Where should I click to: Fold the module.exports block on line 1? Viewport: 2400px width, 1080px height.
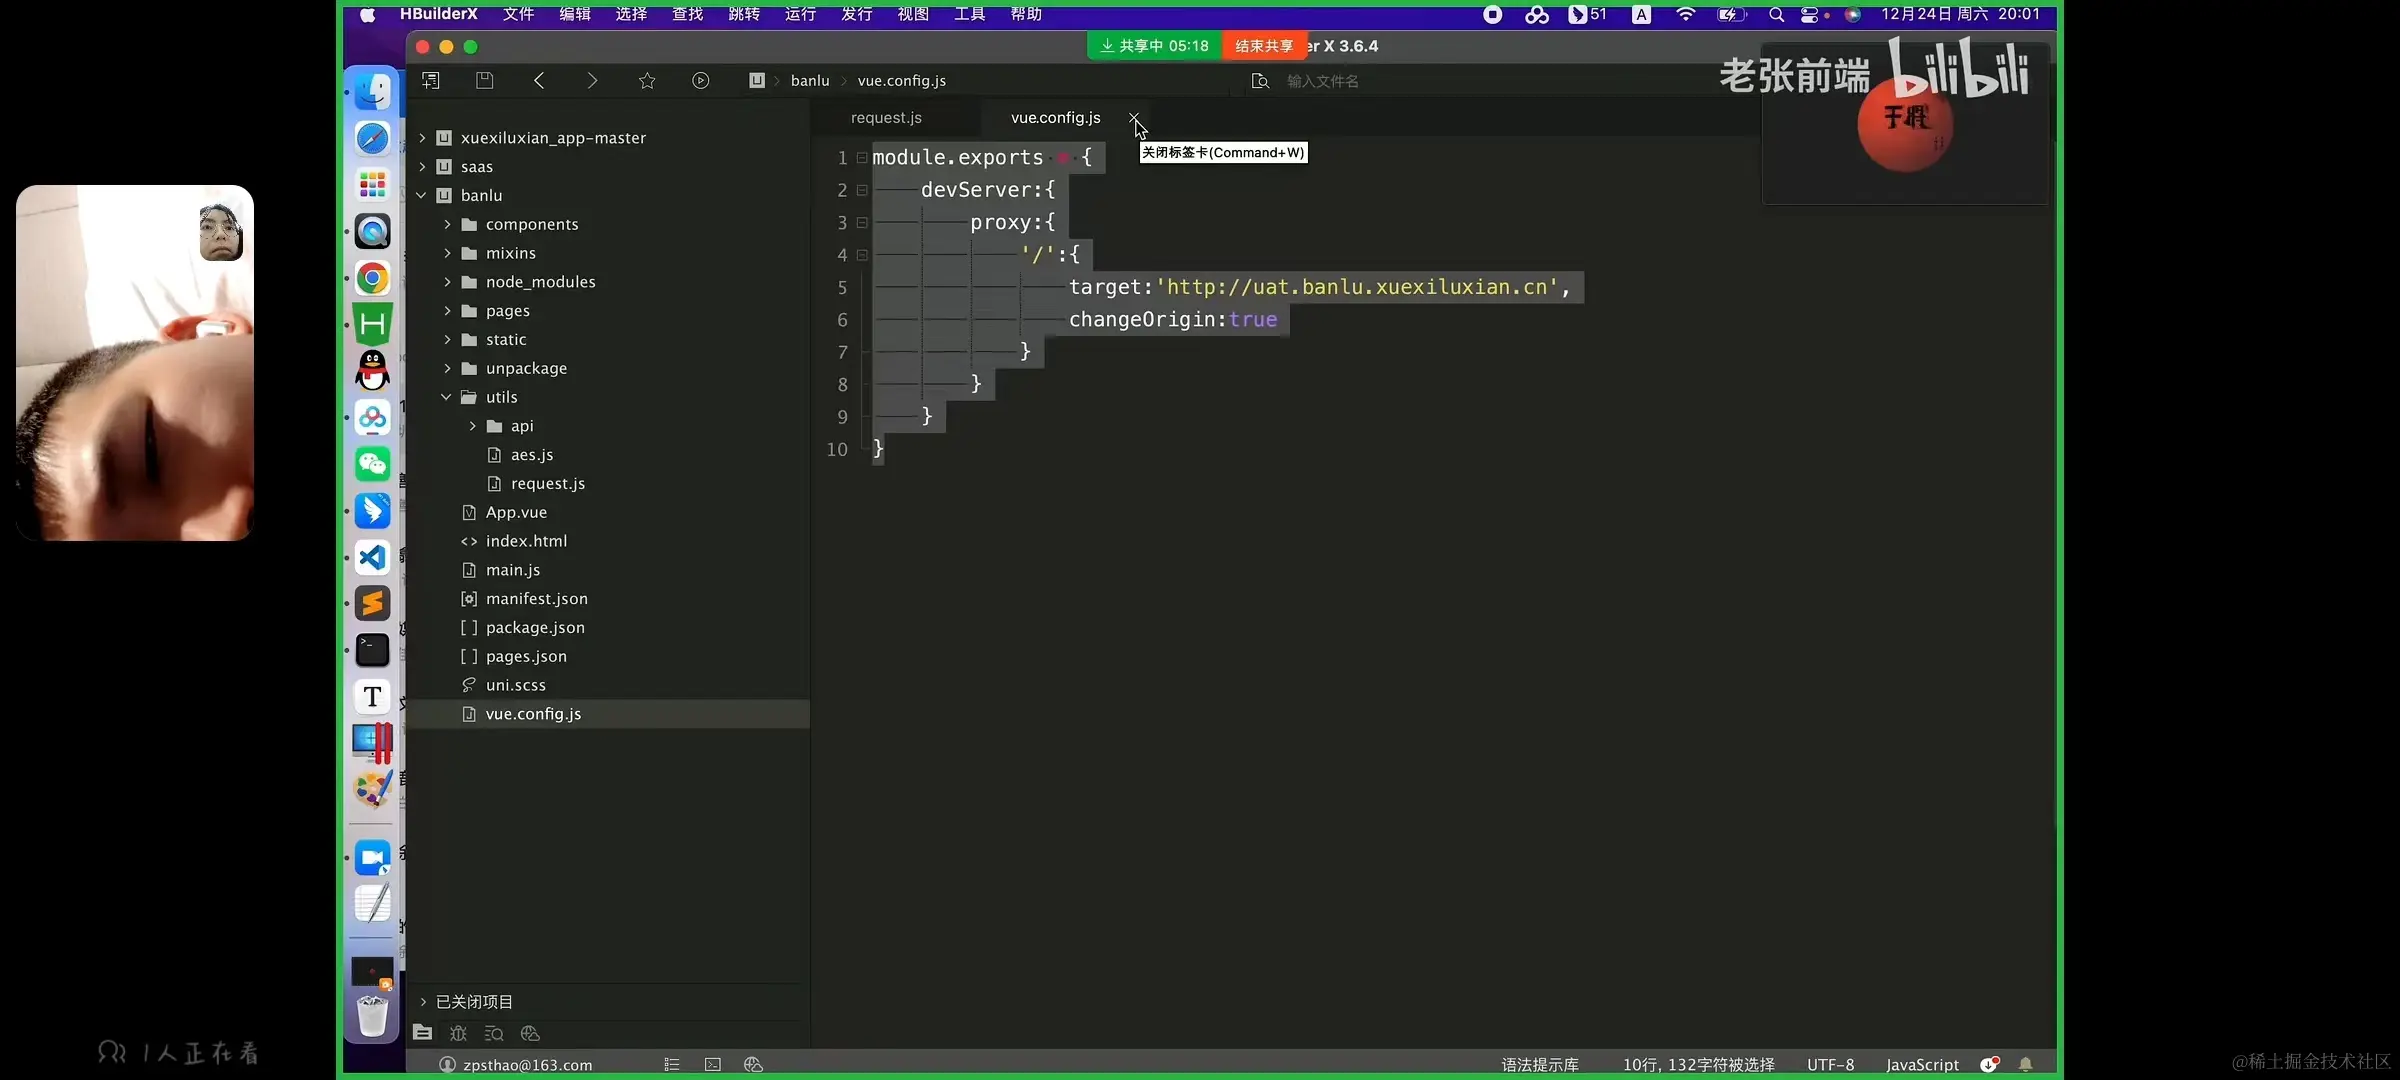862,158
